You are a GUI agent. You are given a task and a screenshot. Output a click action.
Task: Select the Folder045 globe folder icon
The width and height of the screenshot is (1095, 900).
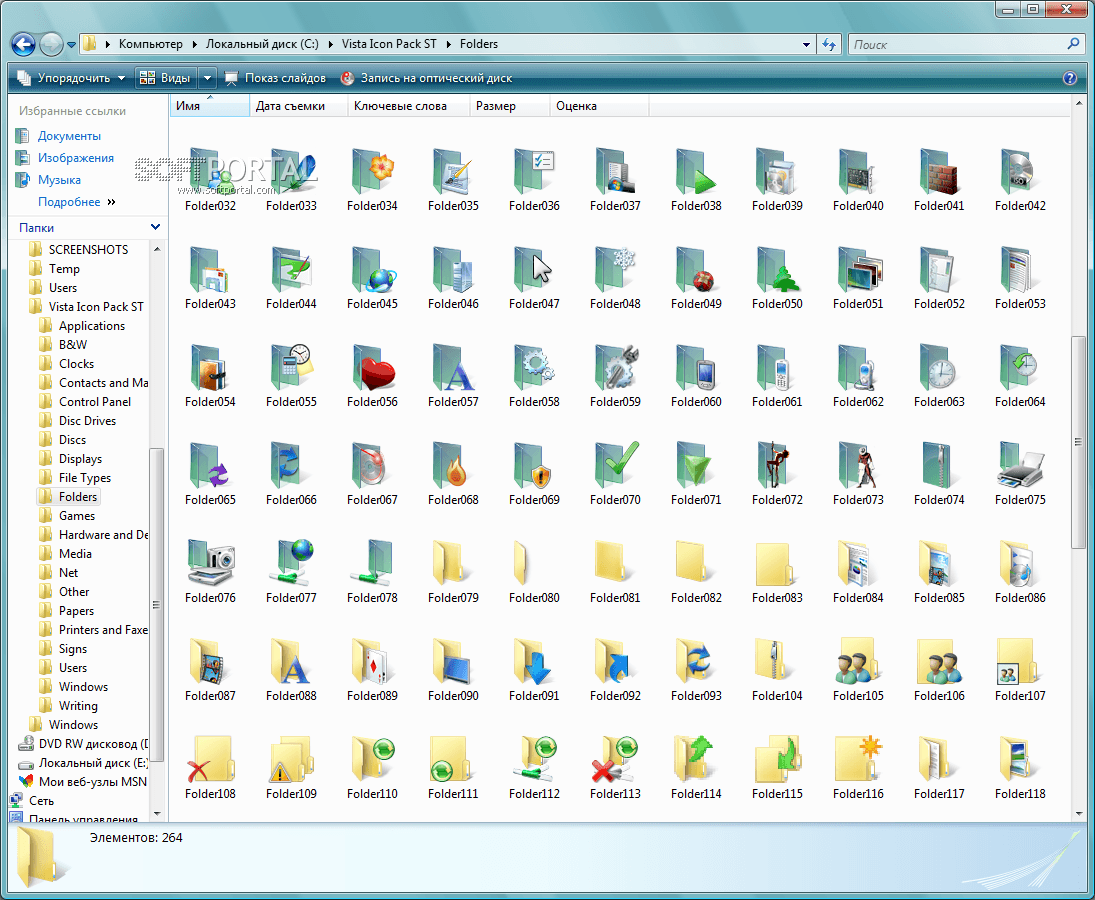(372, 270)
